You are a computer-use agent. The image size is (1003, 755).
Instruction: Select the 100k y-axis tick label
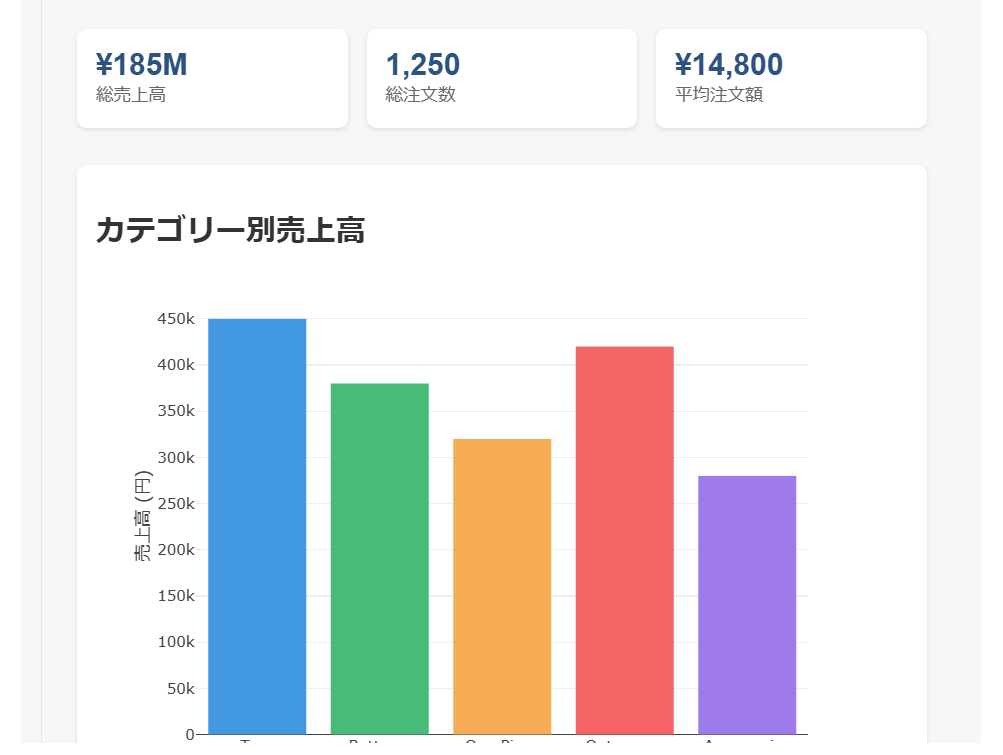click(x=176, y=642)
